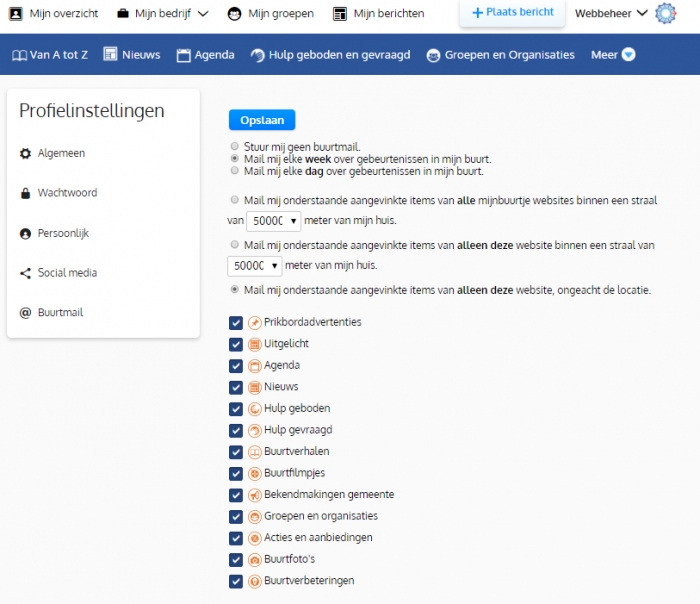Click the book icon beside Van A tot Z
The width and height of the screenshot is (700, 604).
(x=19, y=55)
